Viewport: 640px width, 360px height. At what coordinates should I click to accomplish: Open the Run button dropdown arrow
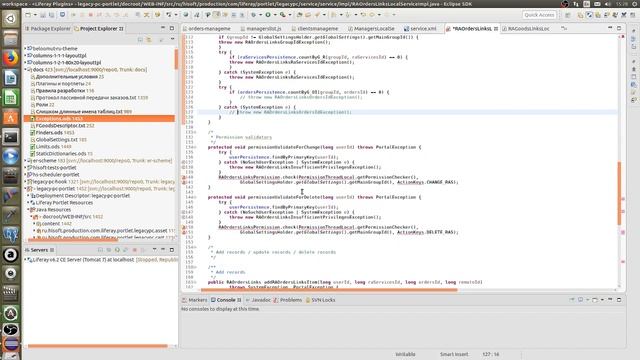(275, 15)
